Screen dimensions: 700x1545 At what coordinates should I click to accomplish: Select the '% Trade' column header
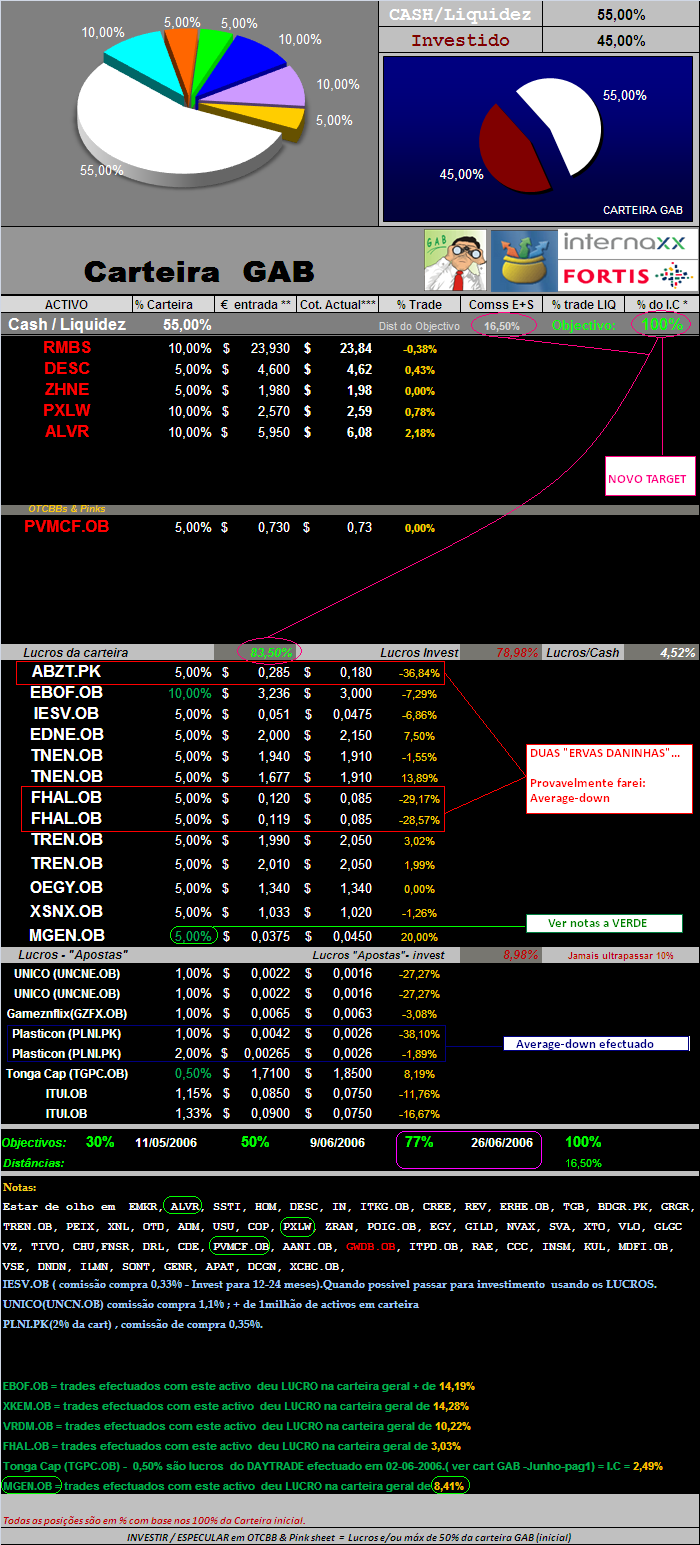point(419,304)
